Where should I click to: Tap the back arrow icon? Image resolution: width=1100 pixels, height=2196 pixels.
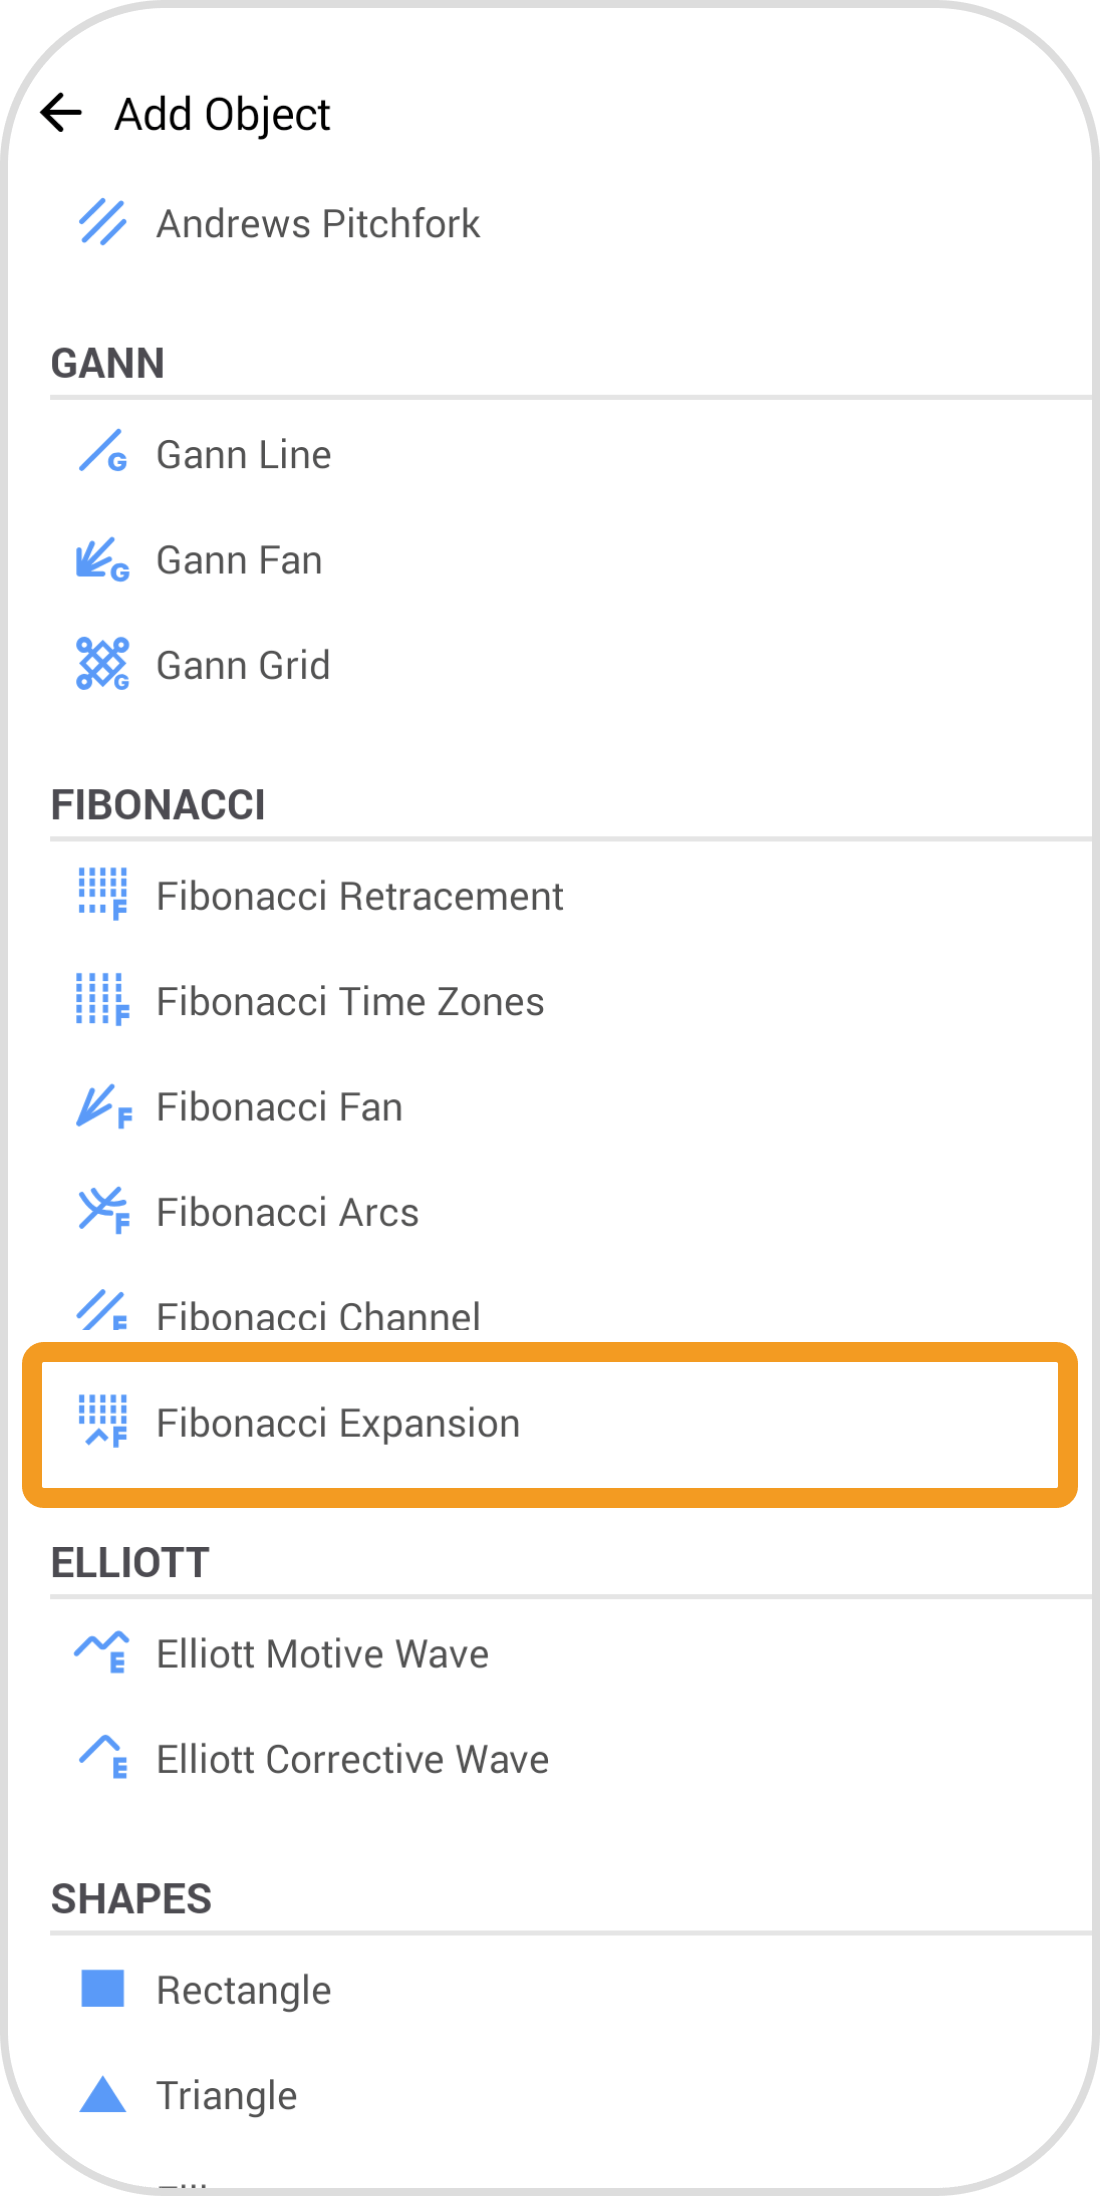tap(61, 113)
